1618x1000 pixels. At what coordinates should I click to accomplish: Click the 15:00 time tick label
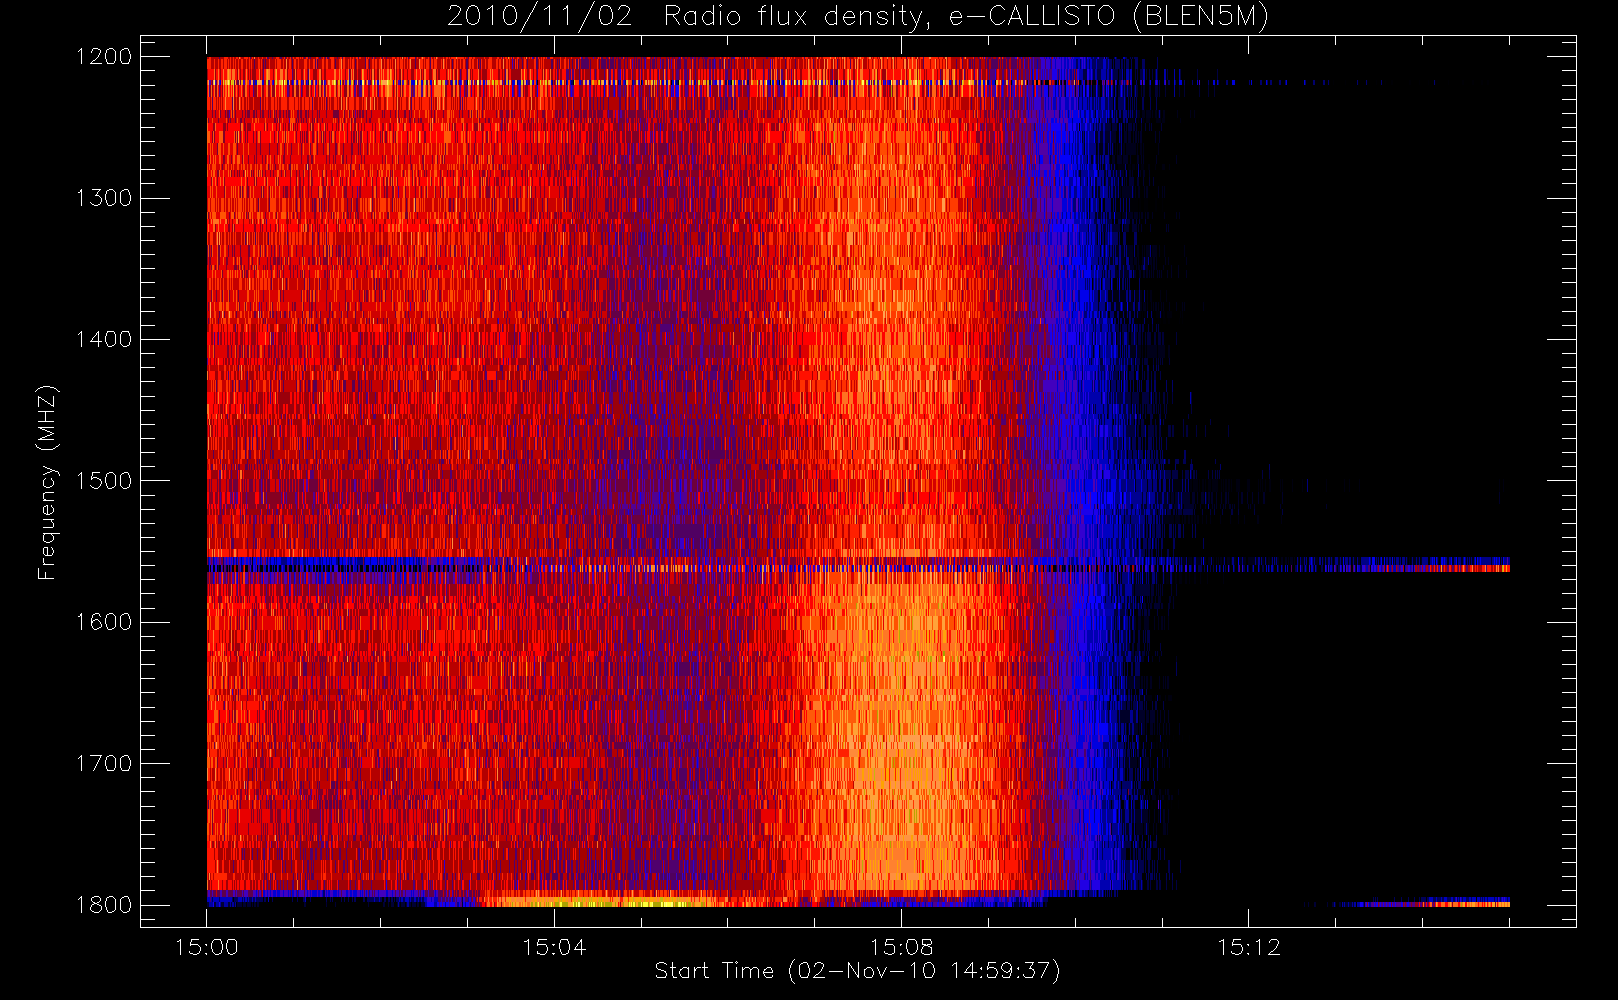tap(207, 947)
